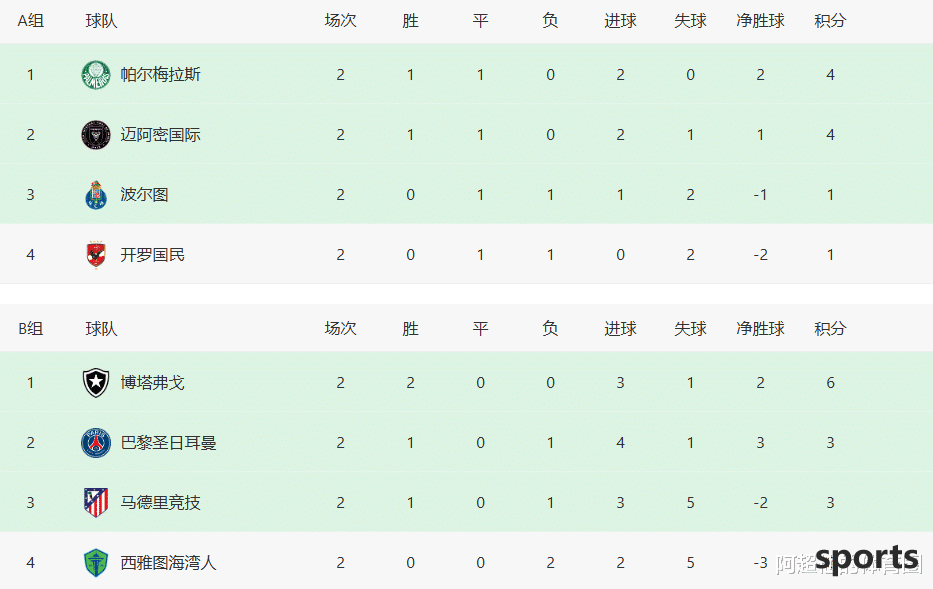This screenshot has width=933, height=589.
Task: Click the sports watermark logo
Action: click(866, 559)
